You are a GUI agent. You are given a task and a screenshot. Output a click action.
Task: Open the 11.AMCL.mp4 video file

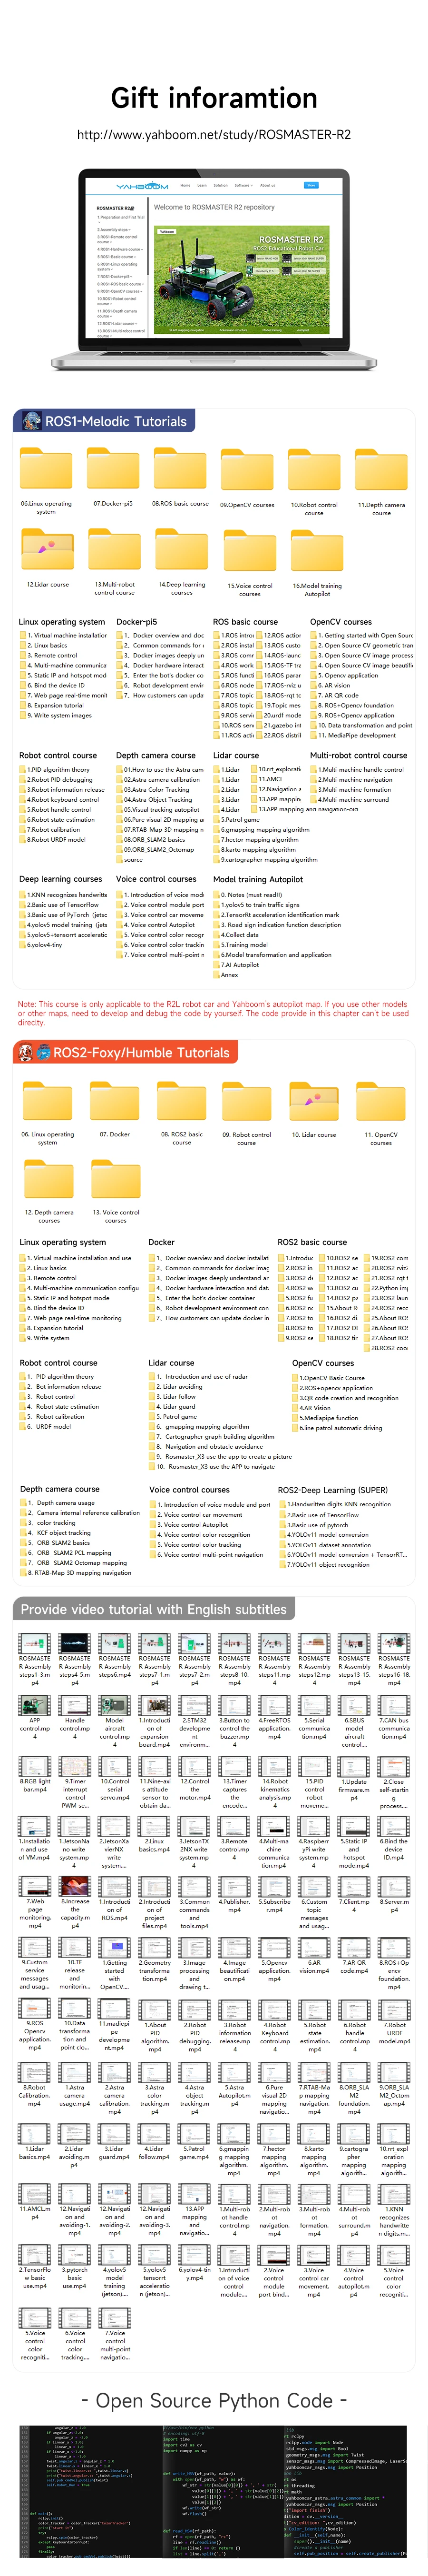click(x=34, y=2195)
